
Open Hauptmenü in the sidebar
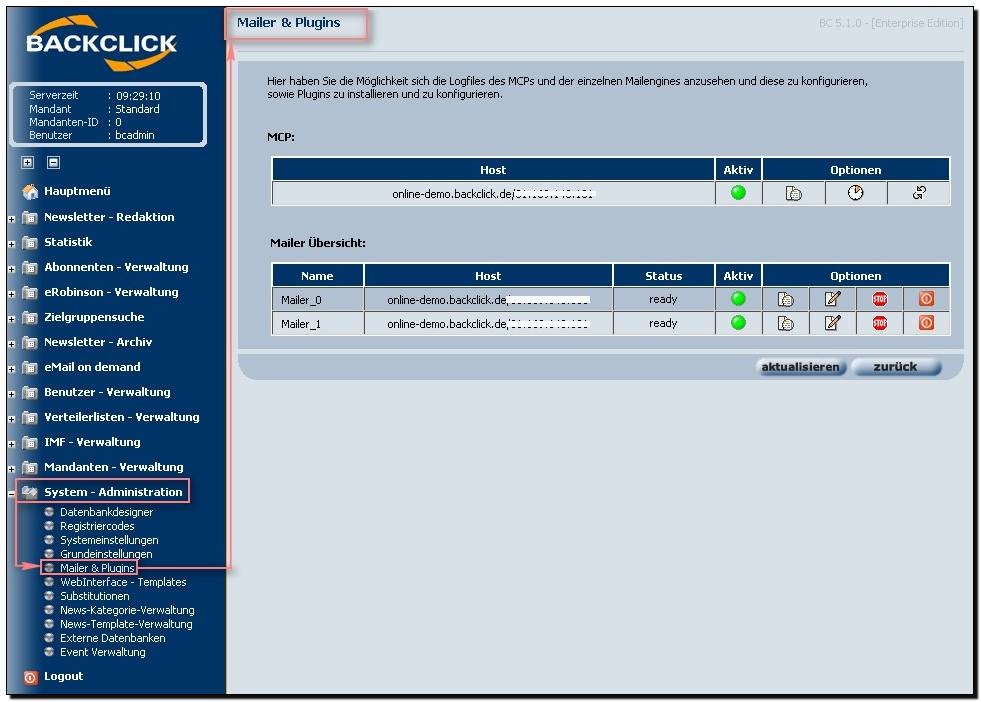[x=77, y=191]
